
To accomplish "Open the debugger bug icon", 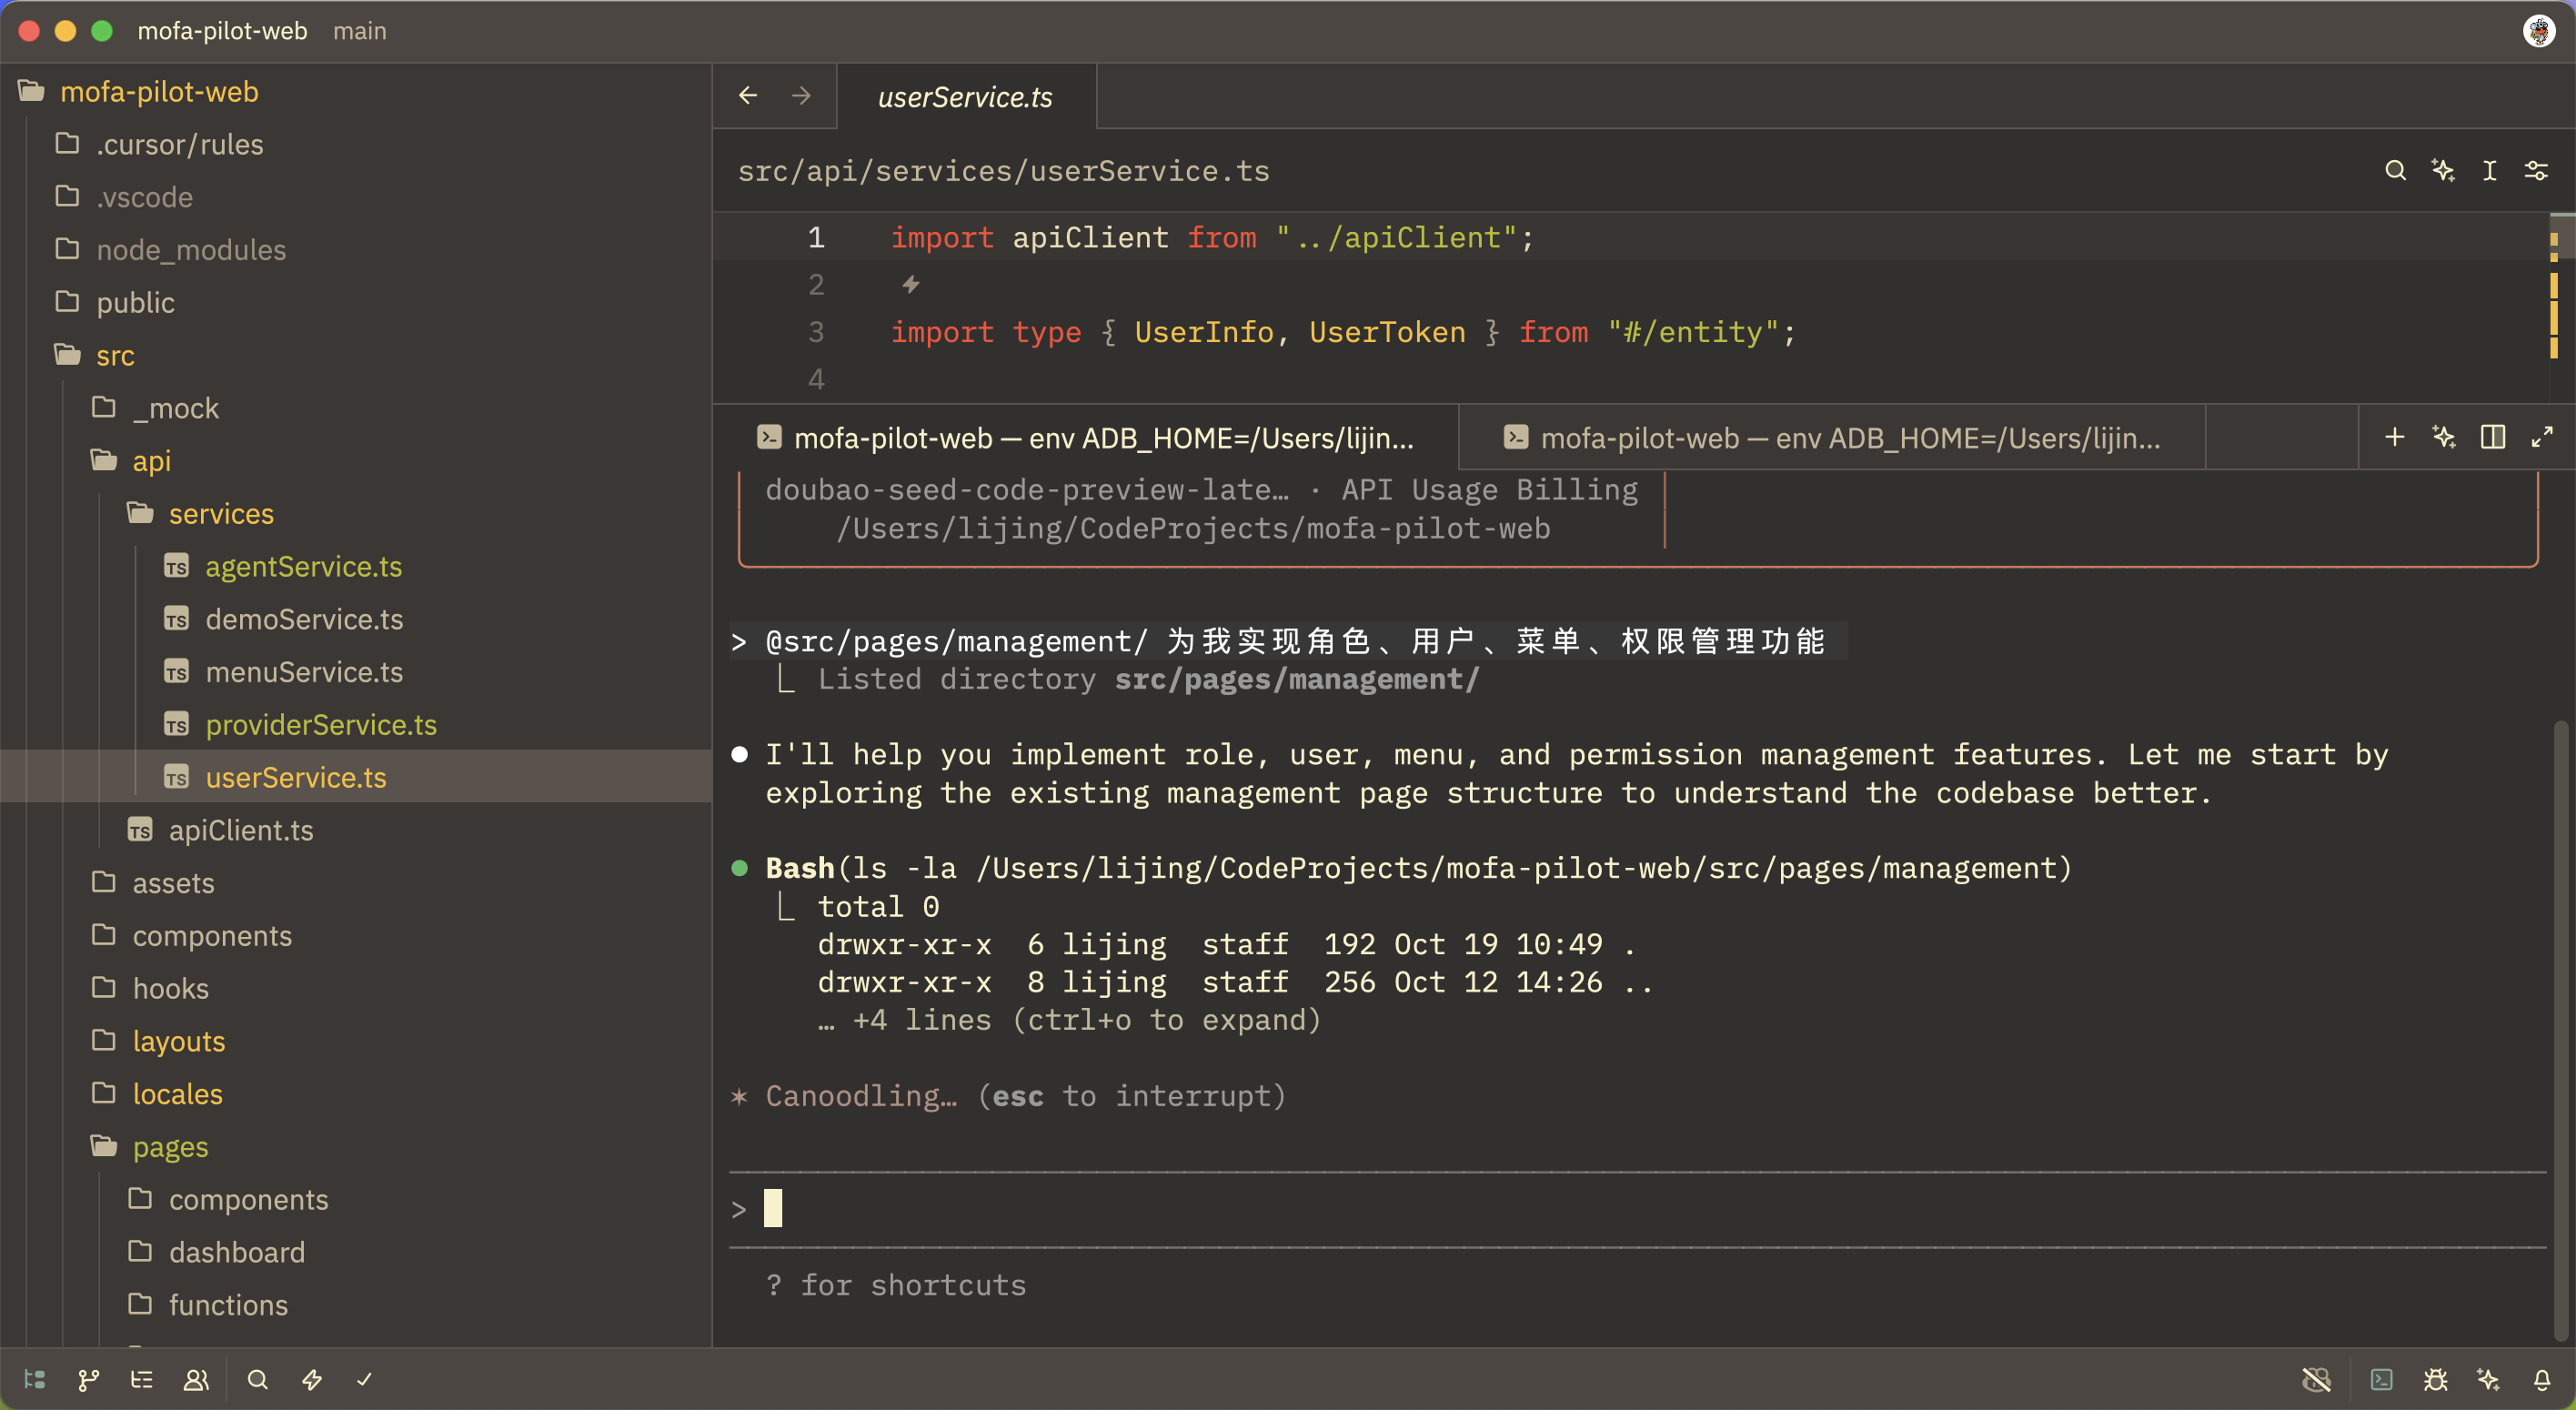I will click(x=2435, y=1380).
